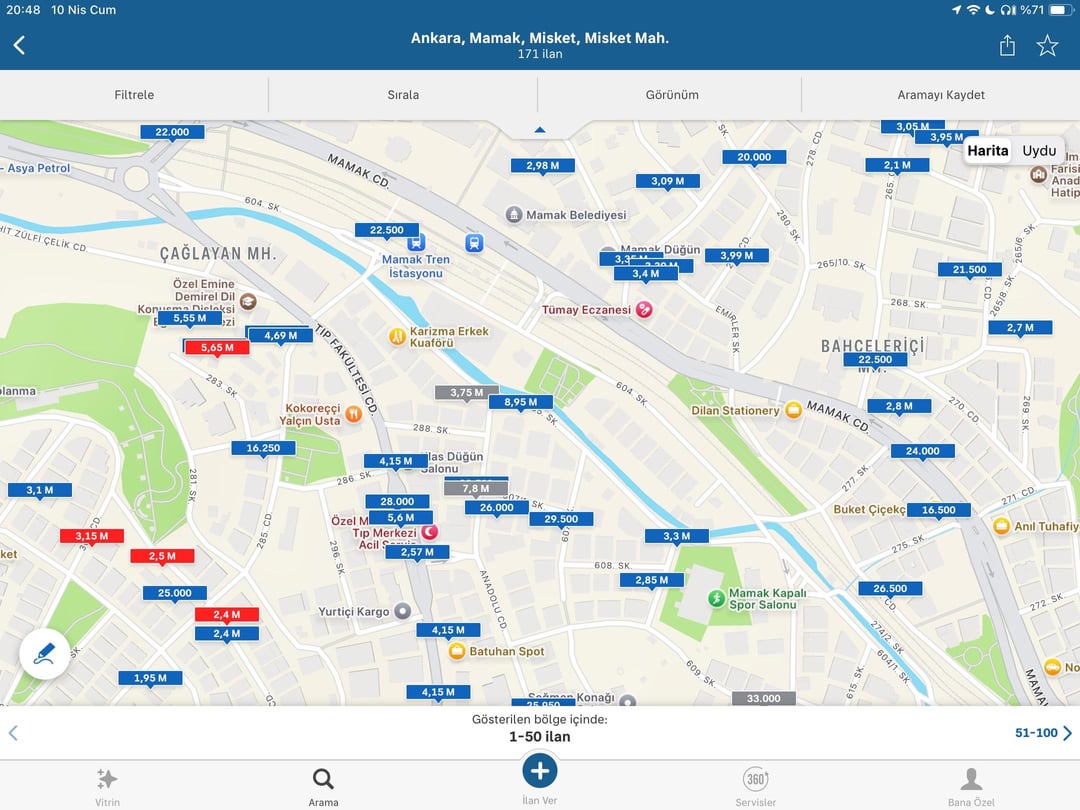Open the Bana Özel profile tab
This screenshot has width=1080, height=810.
click(x=971, y=780)
